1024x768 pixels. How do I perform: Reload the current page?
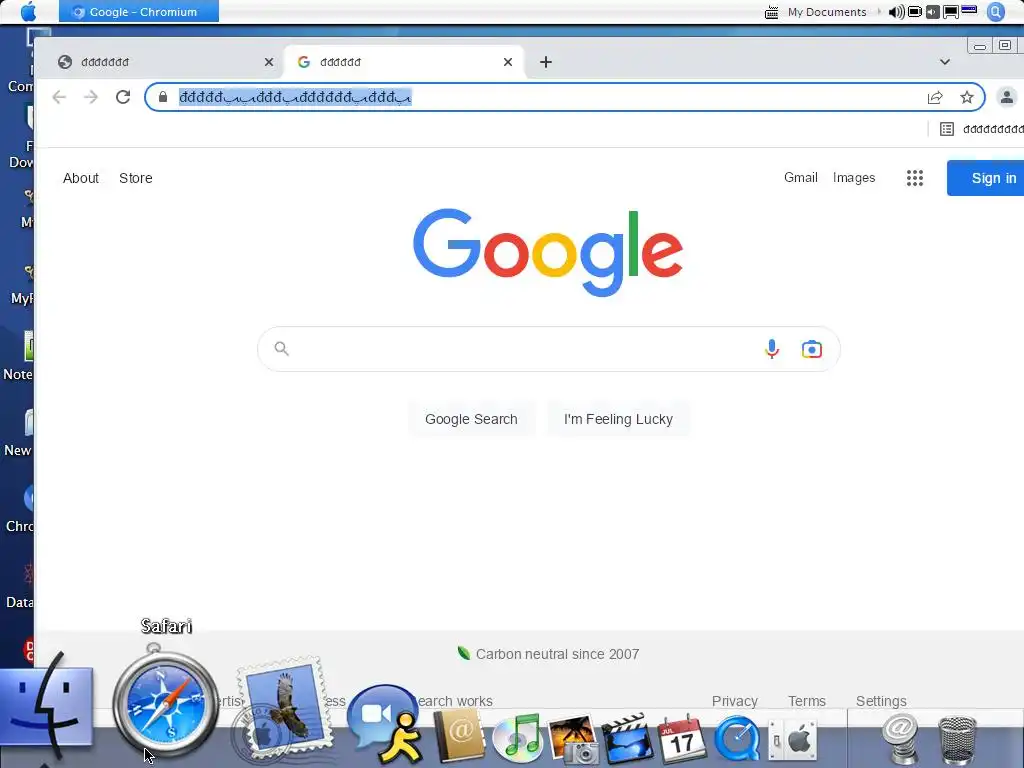click(123, 97)
